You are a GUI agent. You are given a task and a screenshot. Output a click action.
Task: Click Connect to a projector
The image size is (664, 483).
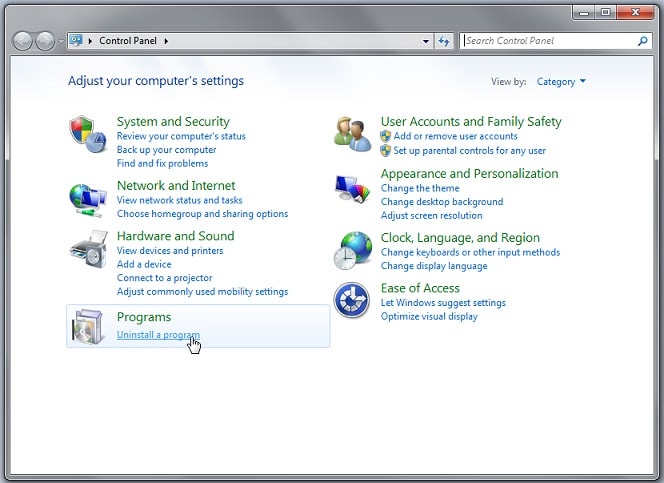pyautogui.click(x=164, y=278)
